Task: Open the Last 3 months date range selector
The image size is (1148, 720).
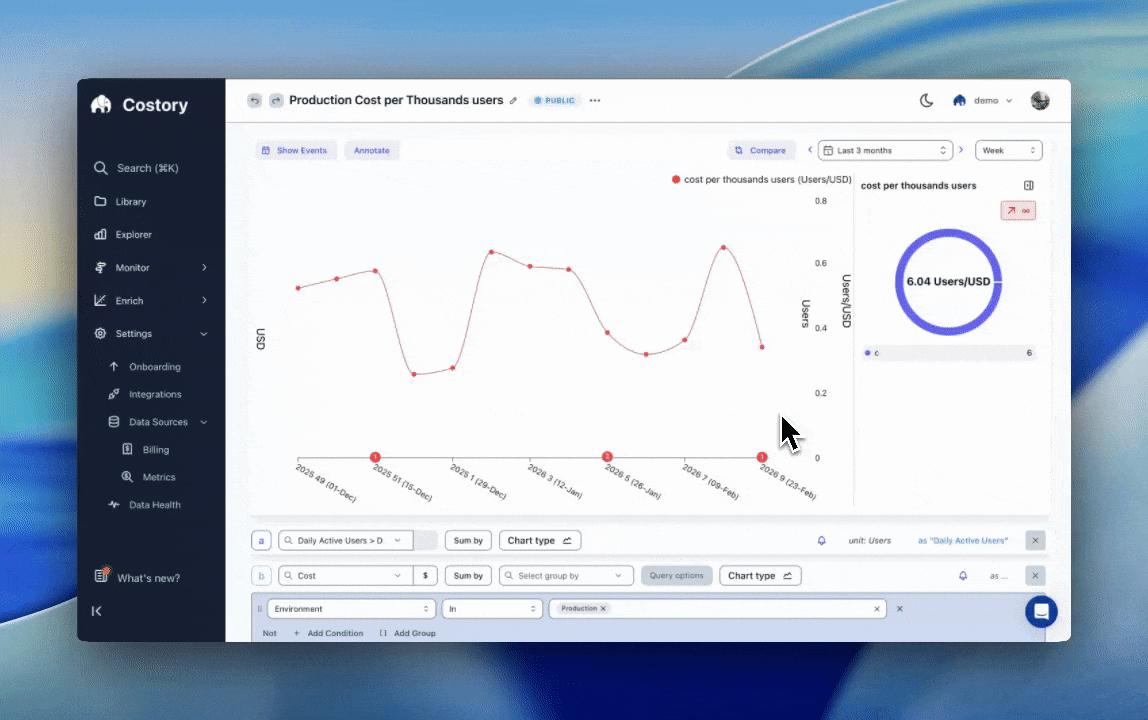Action: pyautogui.click(x=884, y=150)
